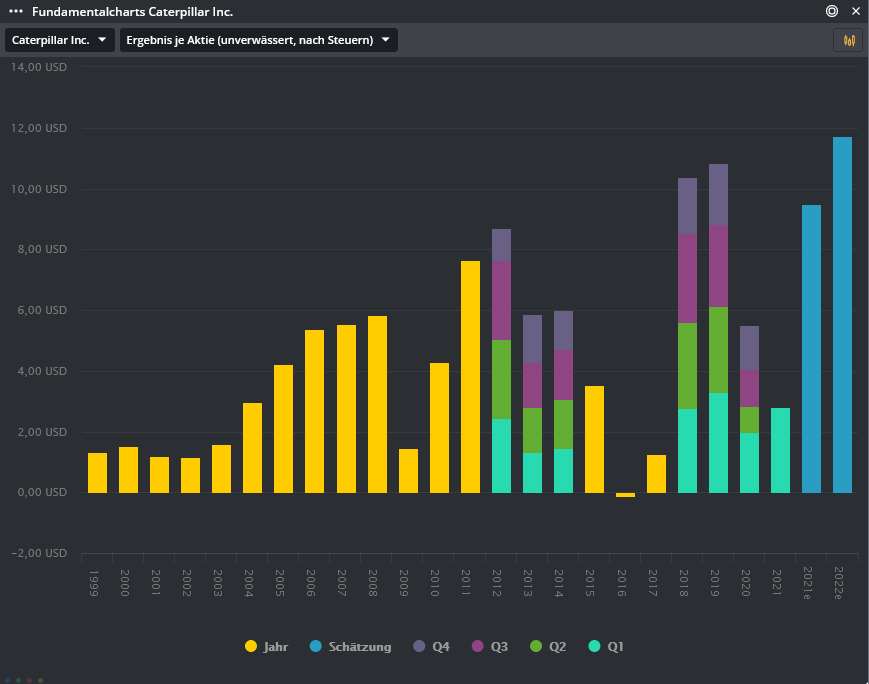Click the 2022e x-axis label
The width and height of the screenshot is (869, 684).
point(839,583)
